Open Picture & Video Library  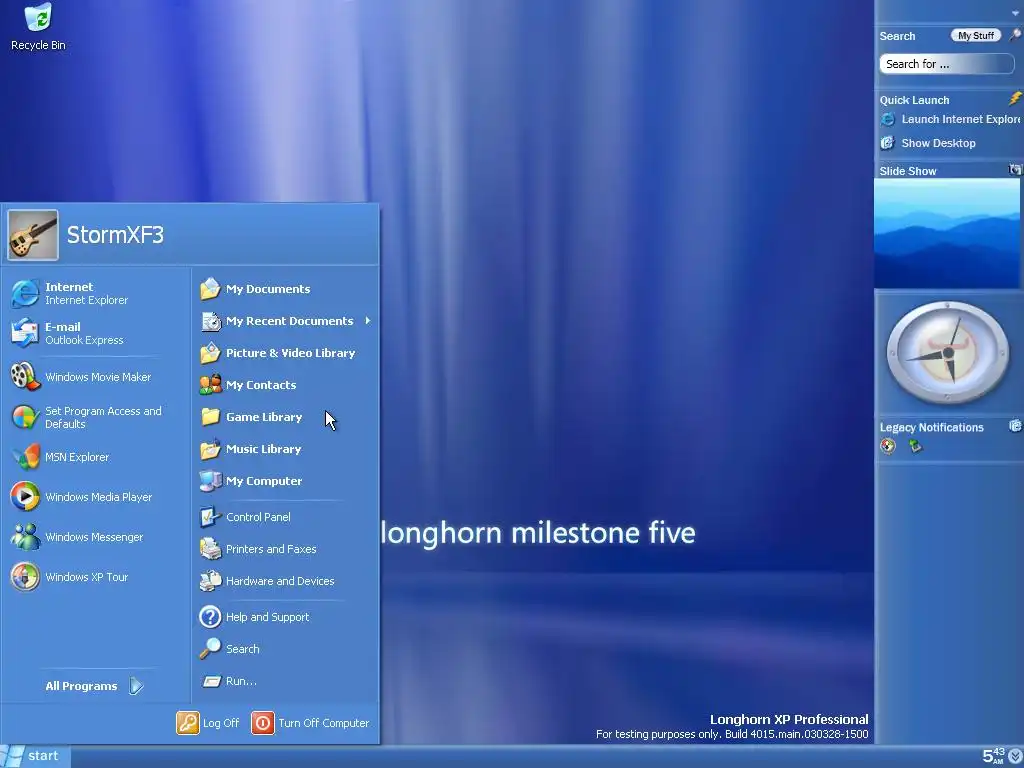(x=278, y=353)
